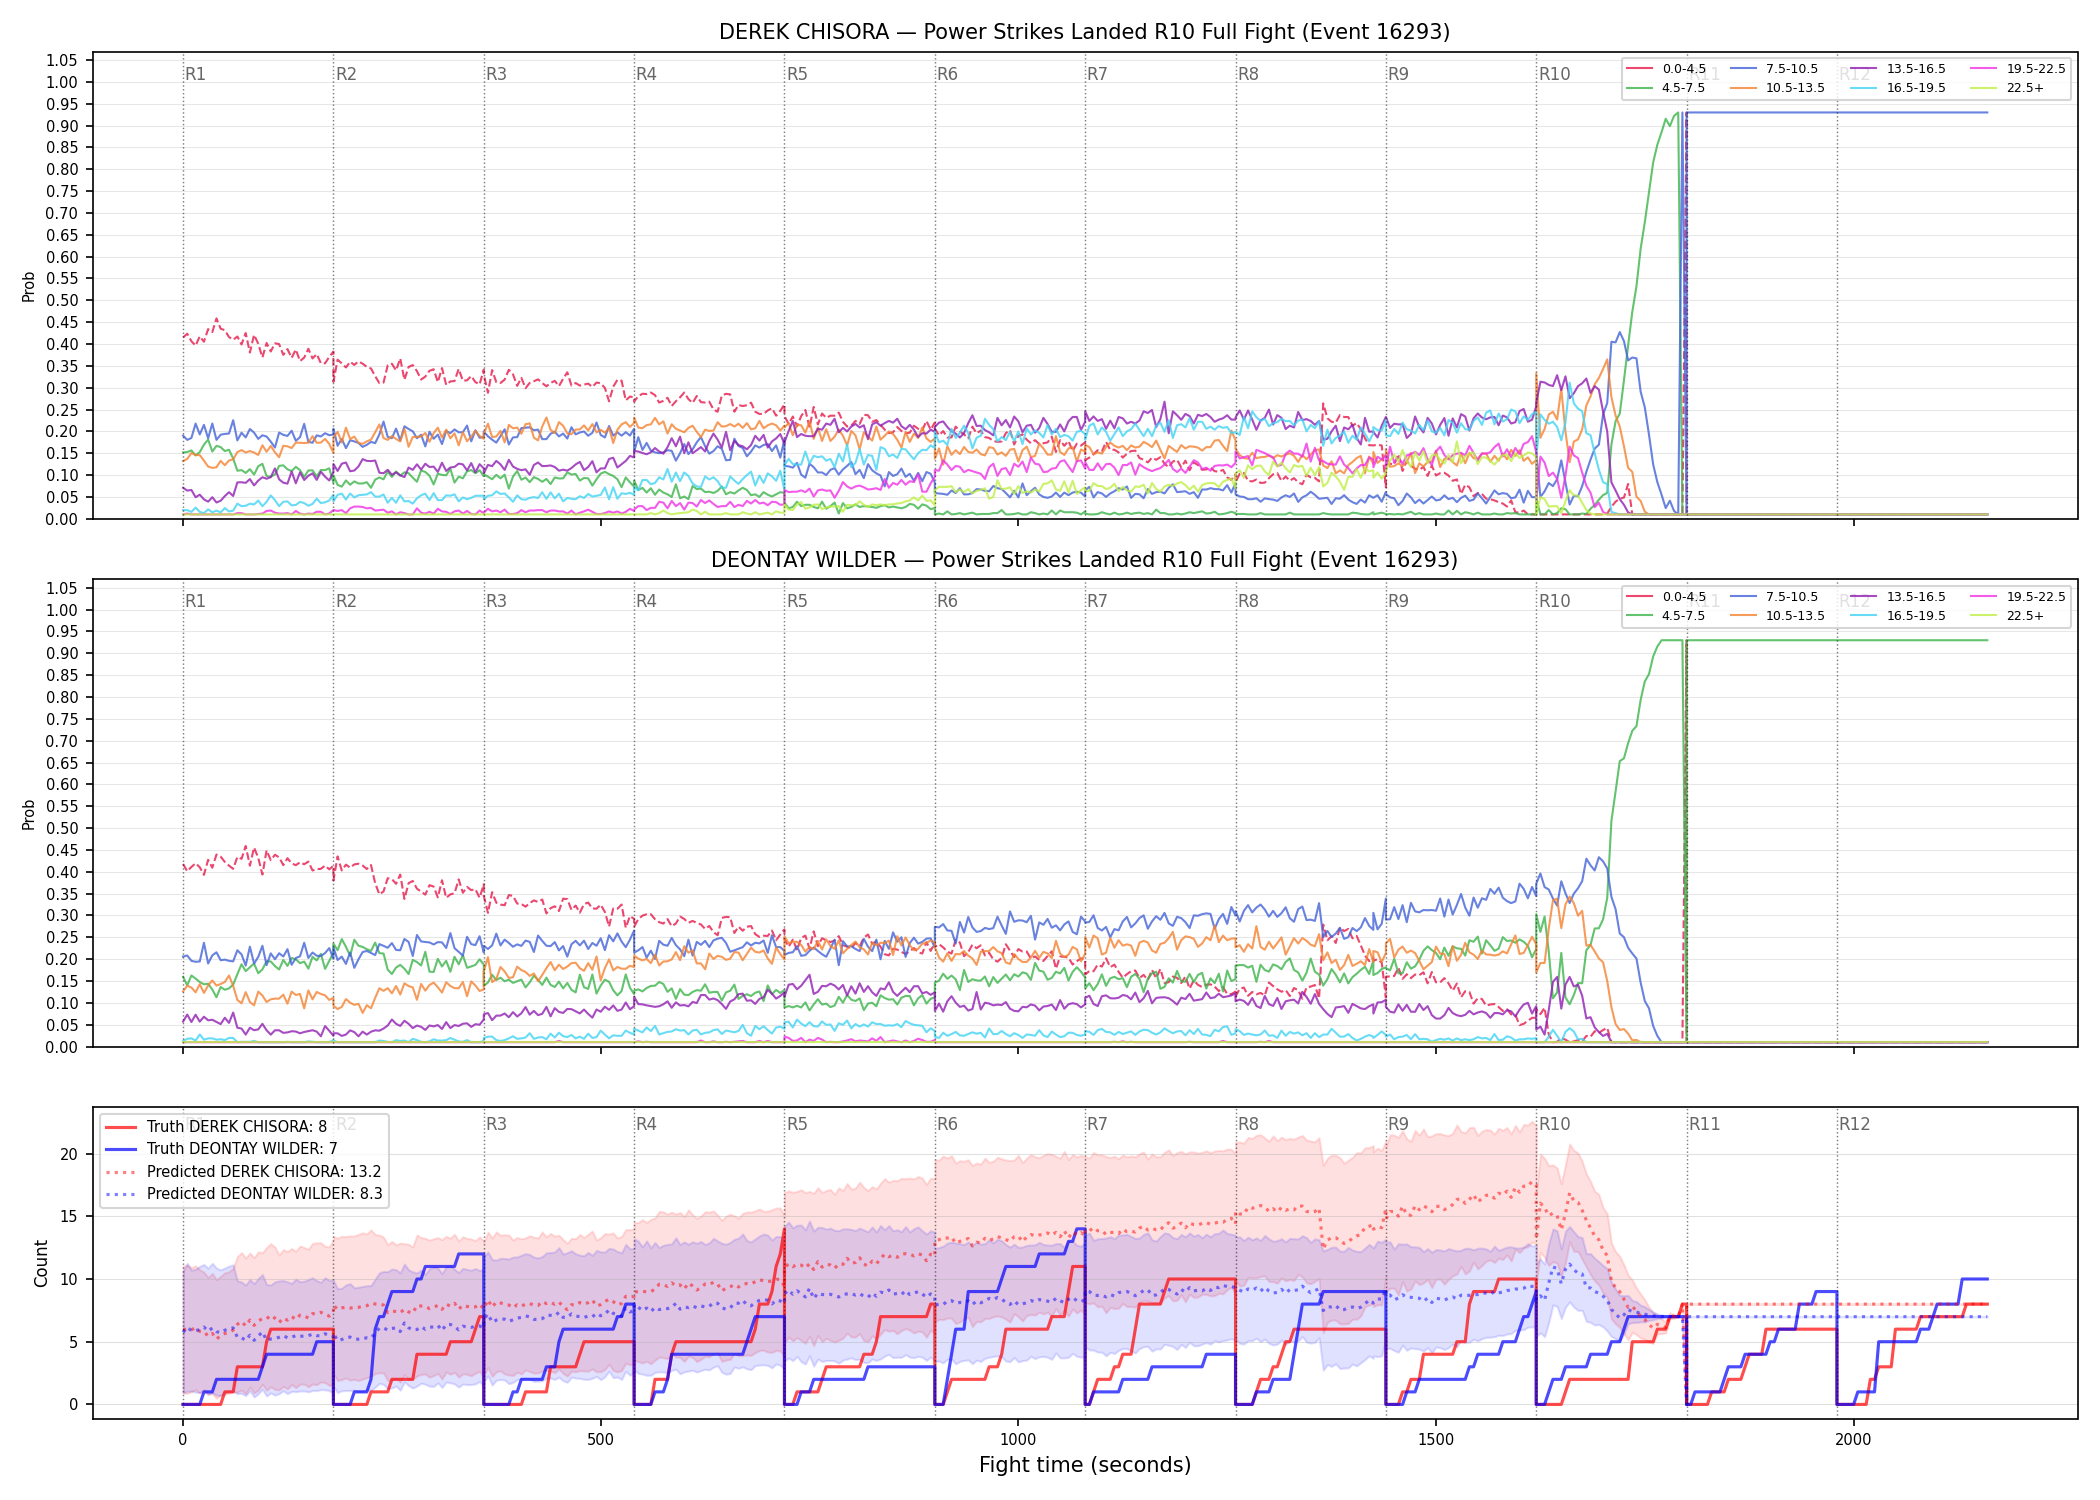Screen dimensions: 2100x1500
Task: Click the DEREK CHISORA chart title
Action: [x=1084, y=32]
